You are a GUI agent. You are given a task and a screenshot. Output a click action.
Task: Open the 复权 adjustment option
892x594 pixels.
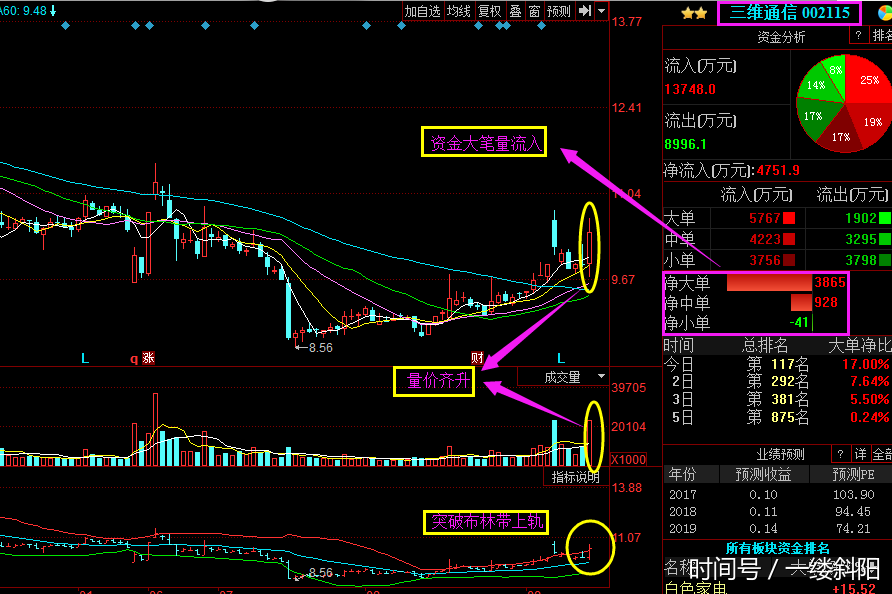click(489, 11)
